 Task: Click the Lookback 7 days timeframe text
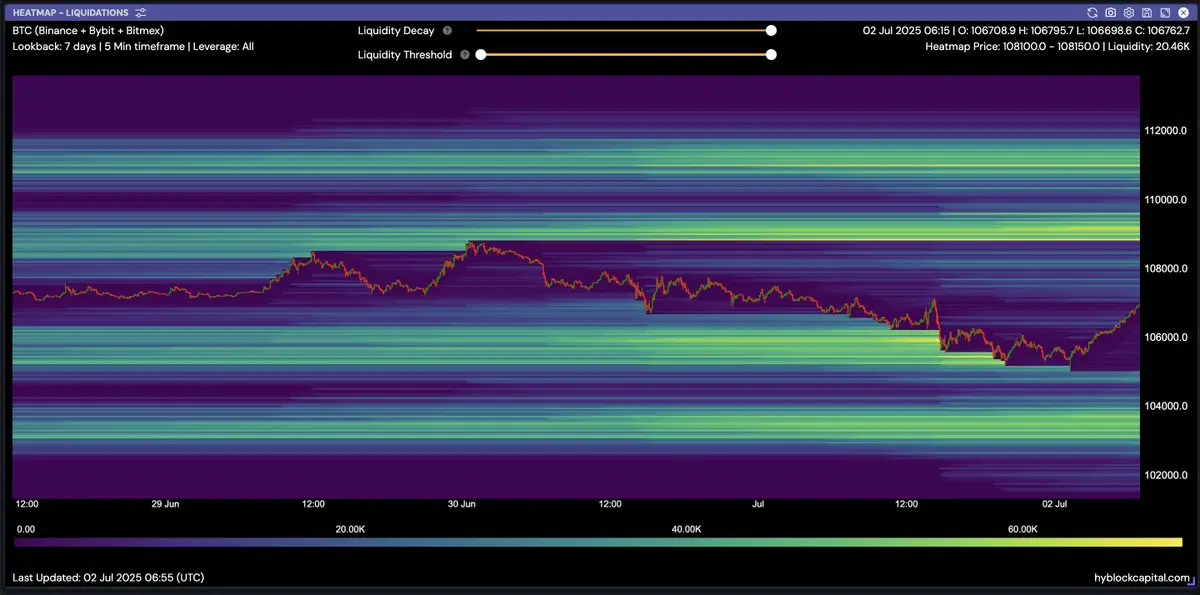(133, 46)
